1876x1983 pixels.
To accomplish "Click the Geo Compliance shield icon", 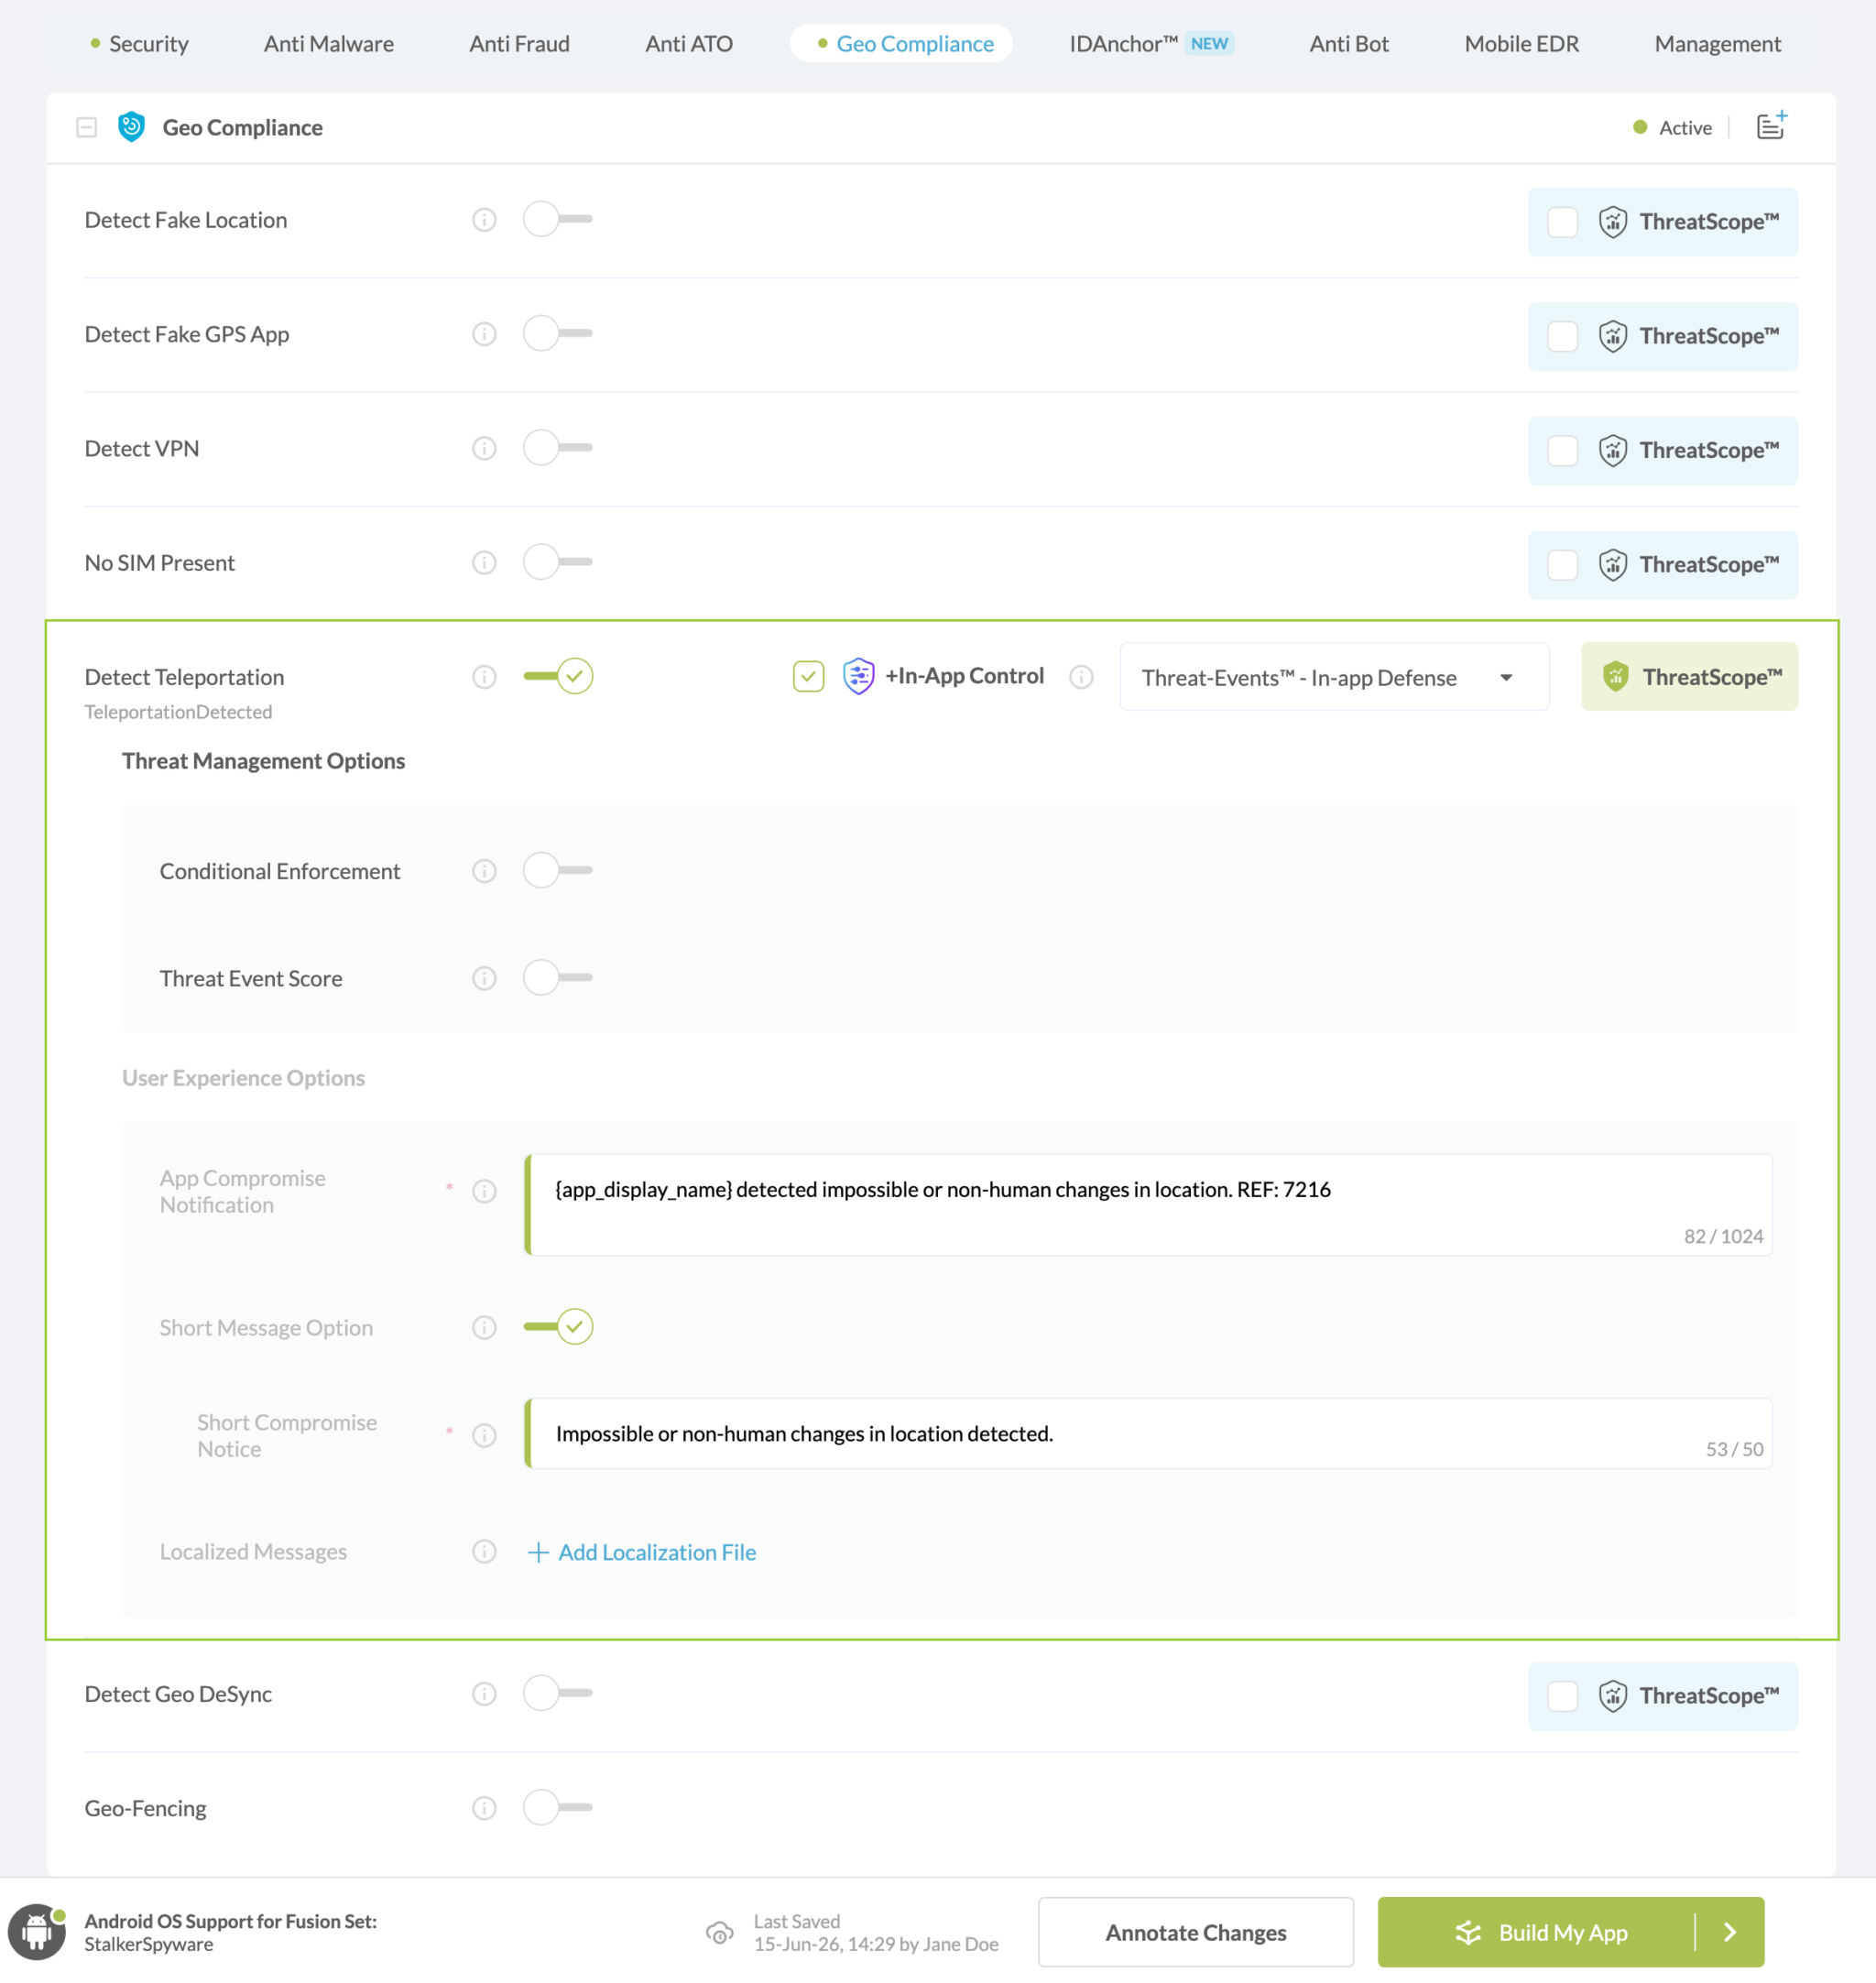I will click(131, 127).
